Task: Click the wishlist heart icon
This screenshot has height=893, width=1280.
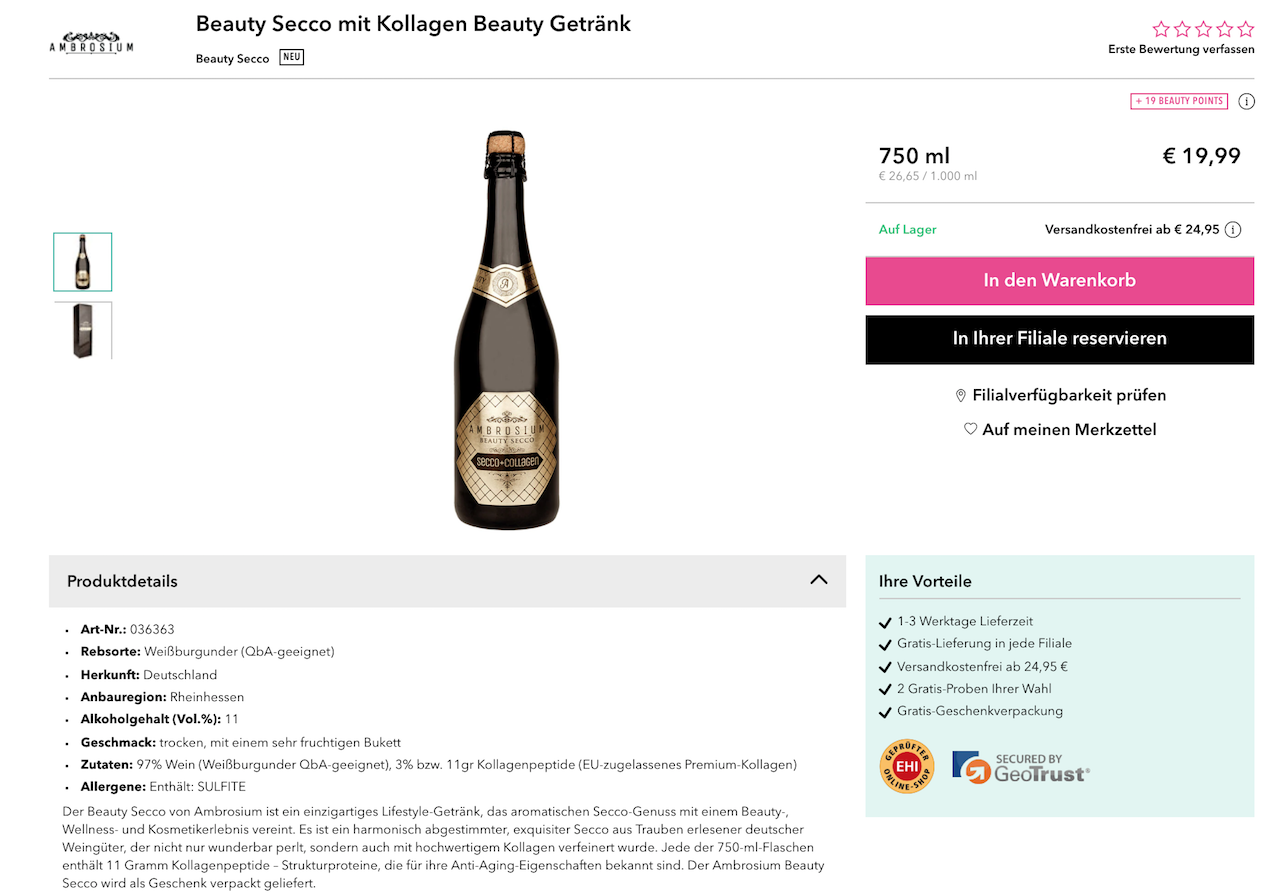Action: pyautogui.click(x=970, y=429)
